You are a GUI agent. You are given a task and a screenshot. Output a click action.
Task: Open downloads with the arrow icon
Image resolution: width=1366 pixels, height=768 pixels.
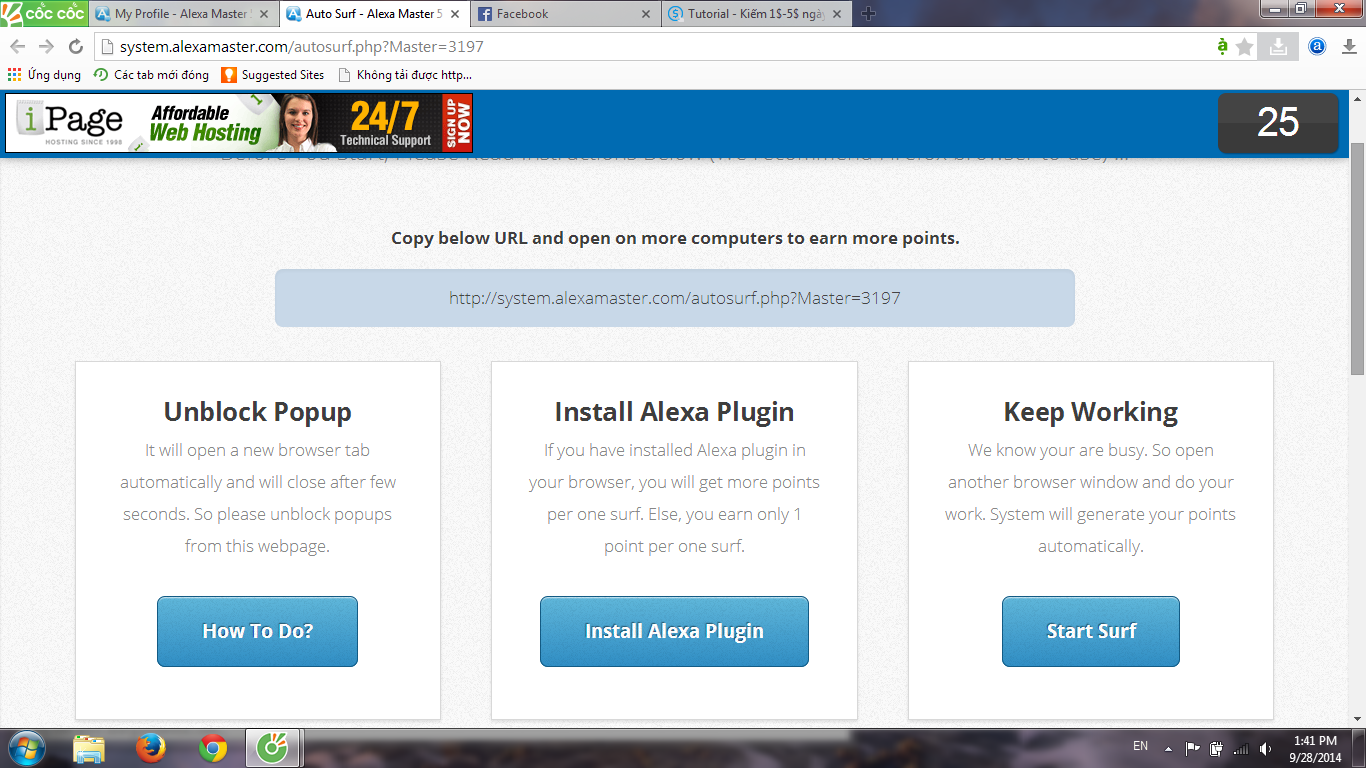1347,47
